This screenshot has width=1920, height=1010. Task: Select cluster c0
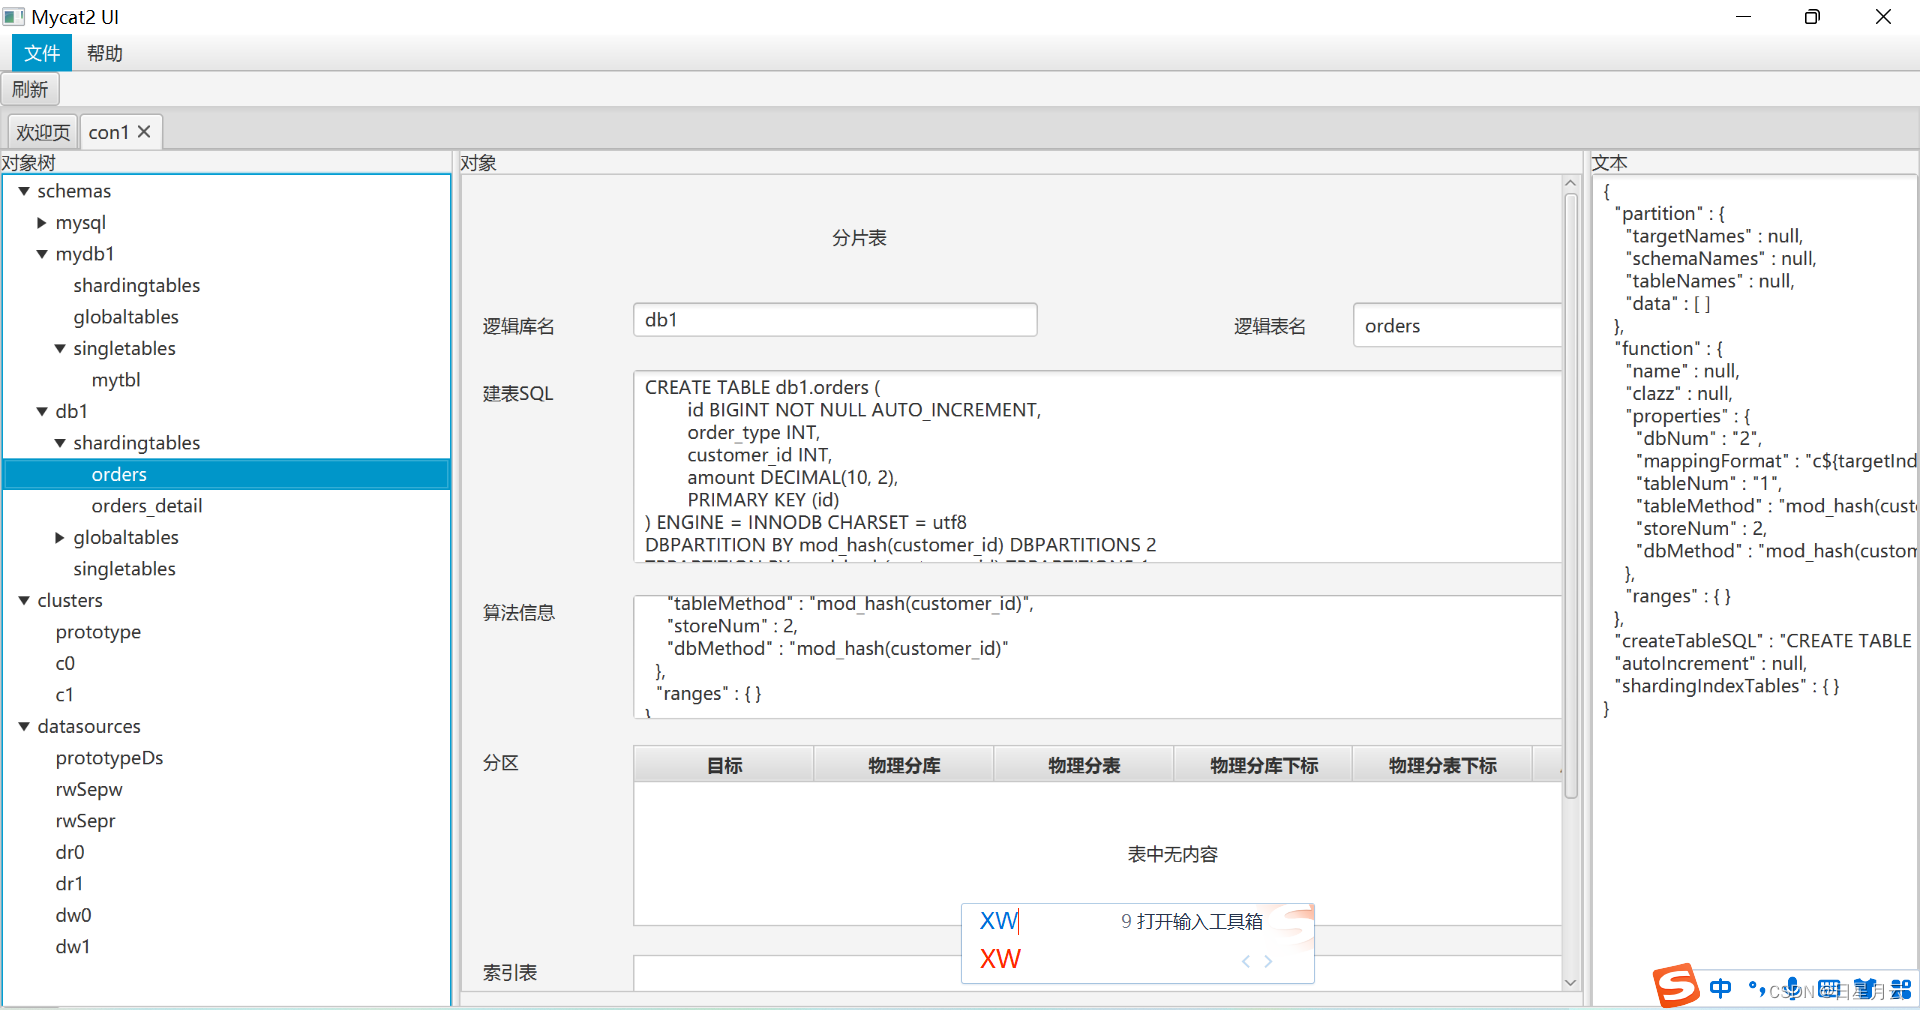tap(65, 664)
